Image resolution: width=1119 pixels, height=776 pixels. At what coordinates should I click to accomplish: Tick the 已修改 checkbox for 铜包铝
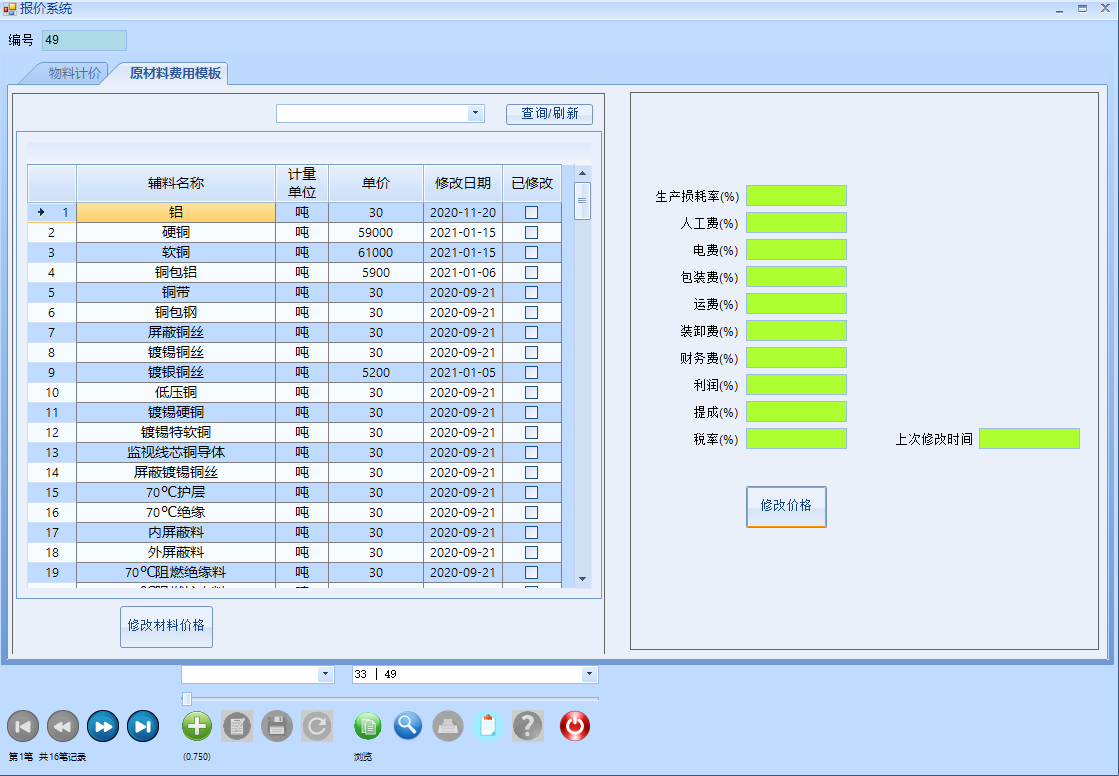(531, 272)
